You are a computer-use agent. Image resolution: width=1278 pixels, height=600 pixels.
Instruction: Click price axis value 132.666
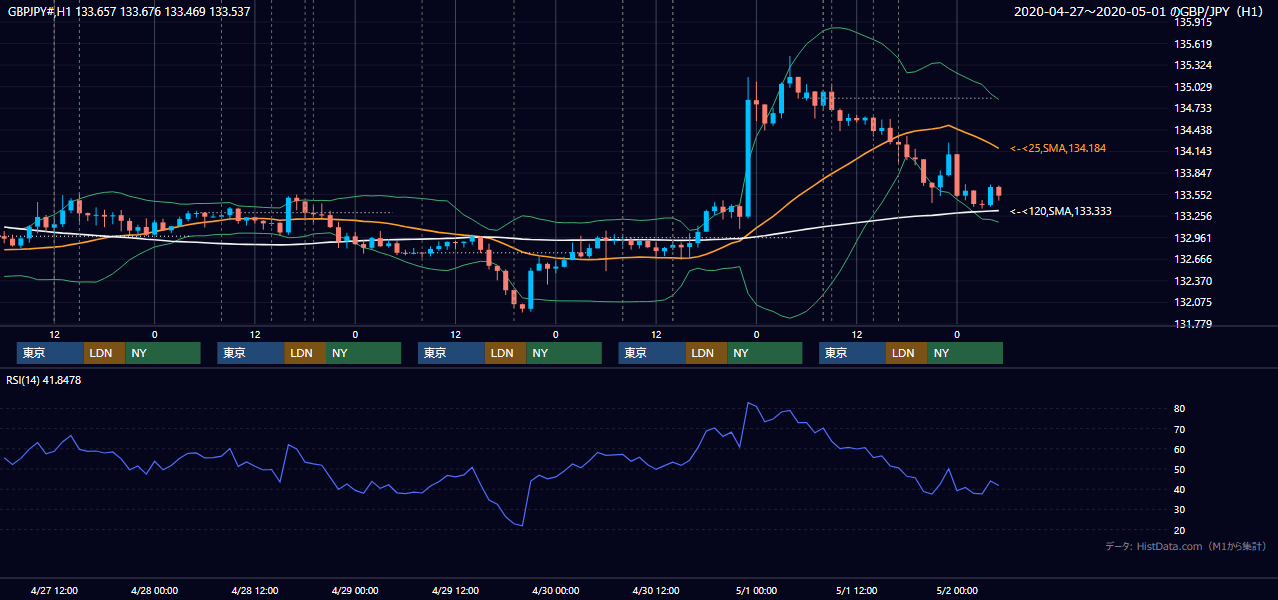[x=1193, y=259]
